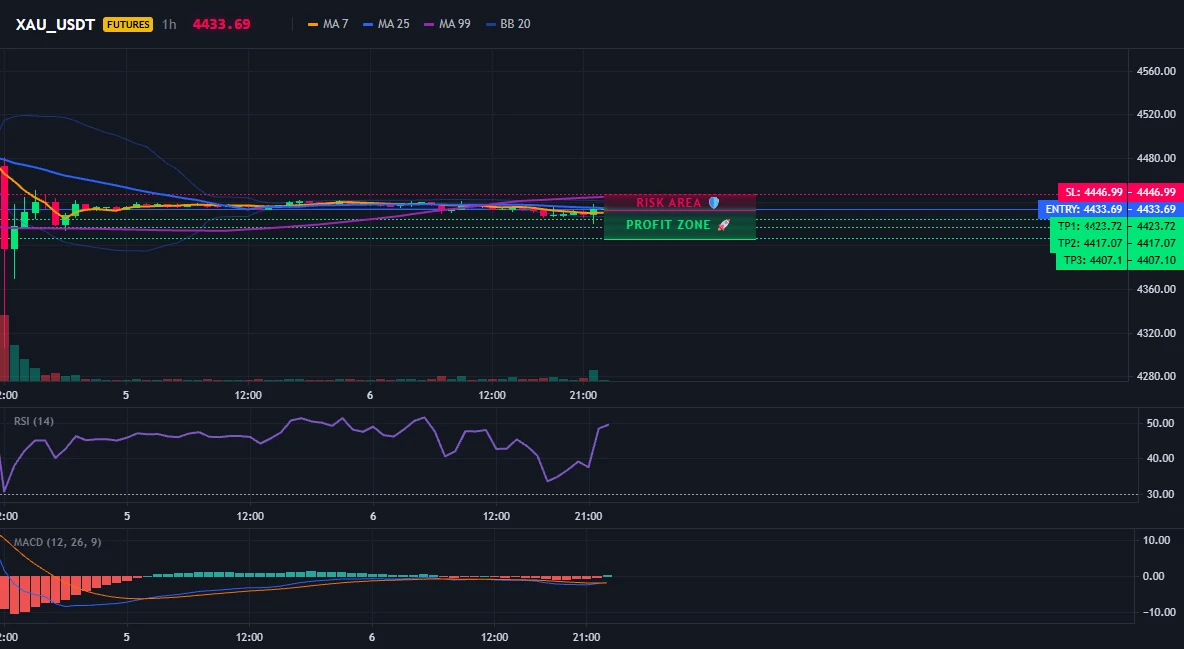1184x649 pixels.
Task: Click the 4360.00 price axis value
Action: [x=1156, y=289]
